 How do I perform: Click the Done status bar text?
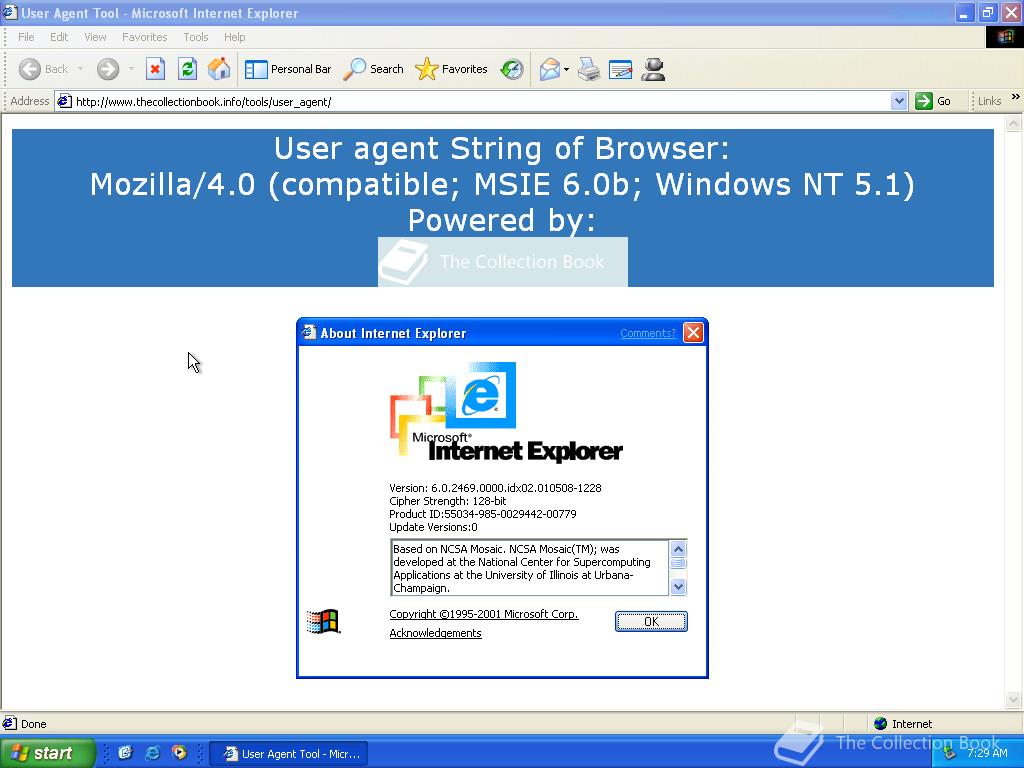[x=33, y=724]
